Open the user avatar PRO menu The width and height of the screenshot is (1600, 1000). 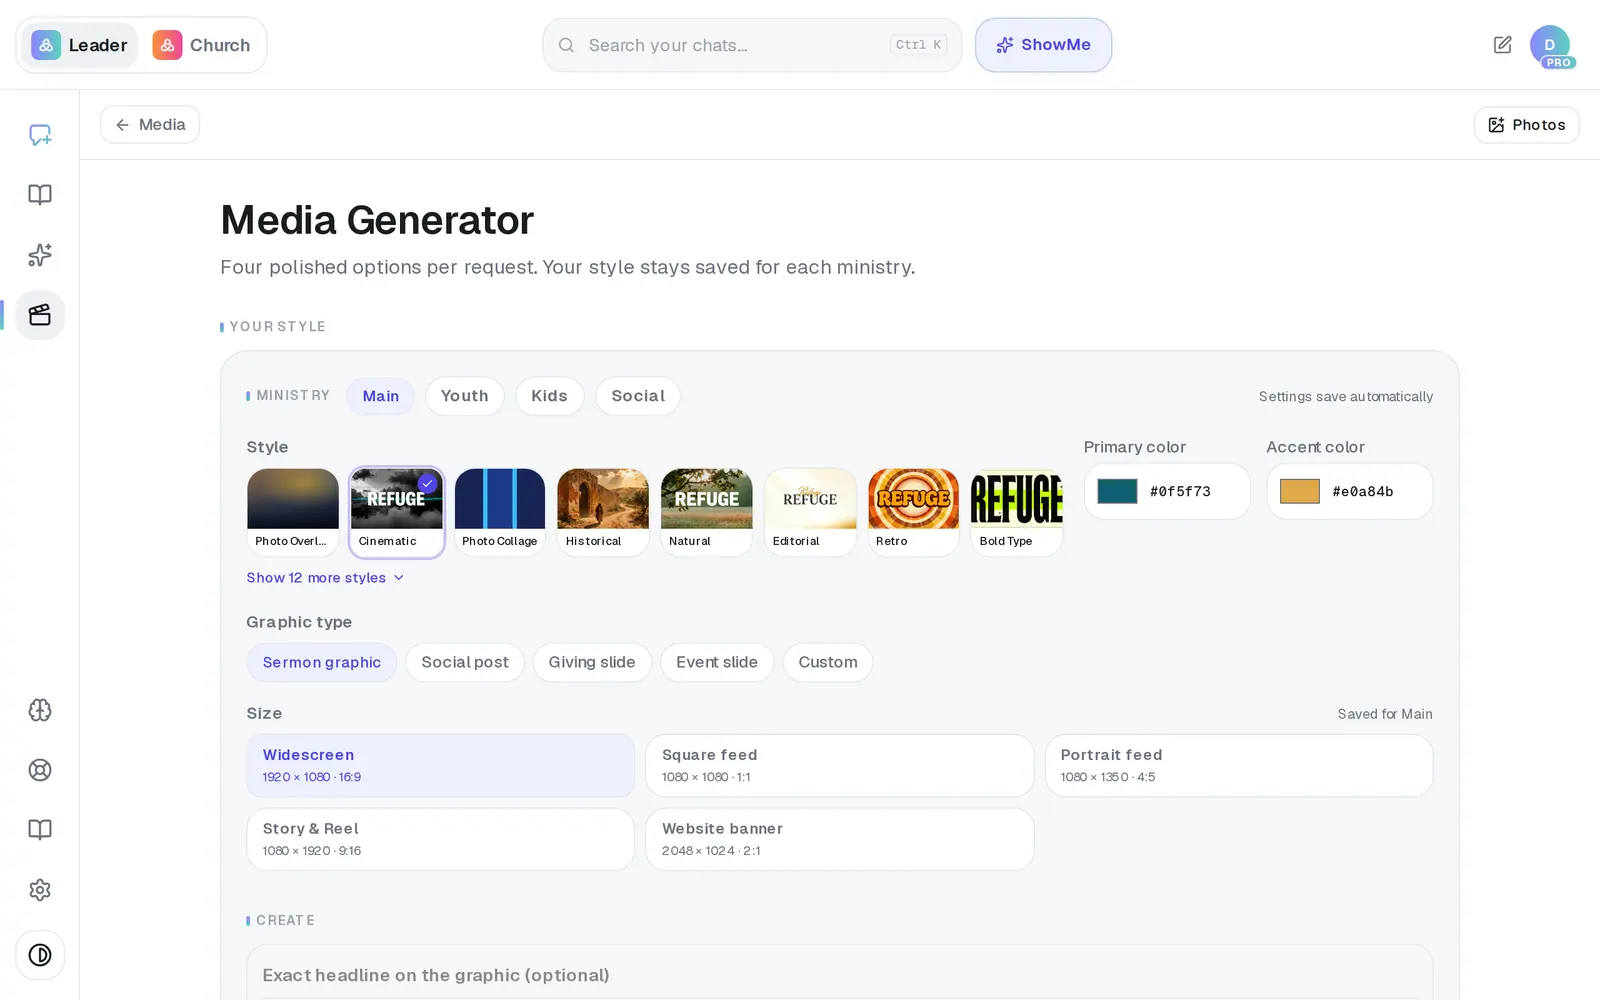[1550, 46]
